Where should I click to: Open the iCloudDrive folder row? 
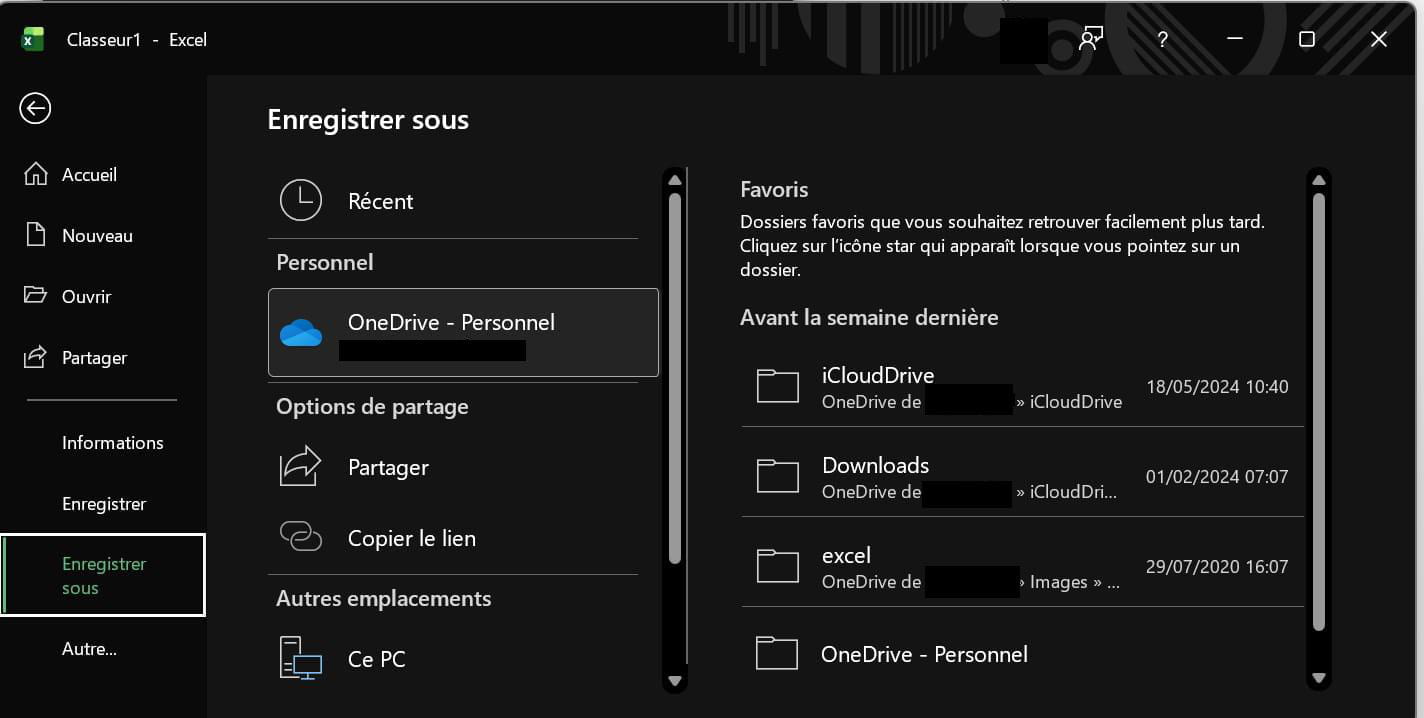tap(1022, 387)
